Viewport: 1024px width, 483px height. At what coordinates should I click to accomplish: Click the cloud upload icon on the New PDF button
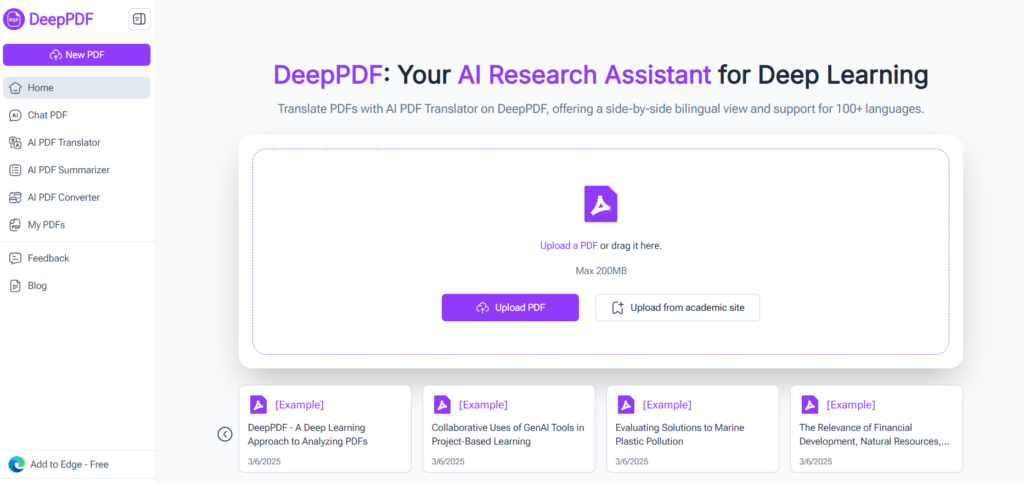coord(56,55)
